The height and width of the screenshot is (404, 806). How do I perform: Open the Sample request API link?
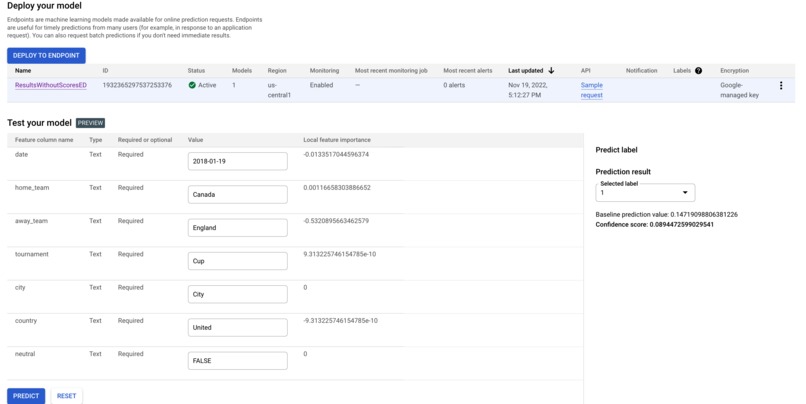pyautogui.click(x=592, y=90)
